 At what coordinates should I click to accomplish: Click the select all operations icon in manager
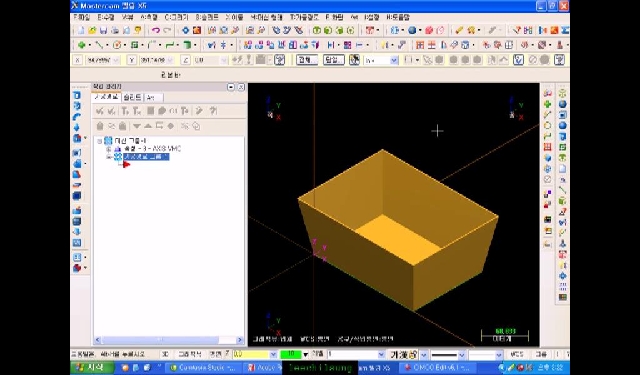pos(99,111)
